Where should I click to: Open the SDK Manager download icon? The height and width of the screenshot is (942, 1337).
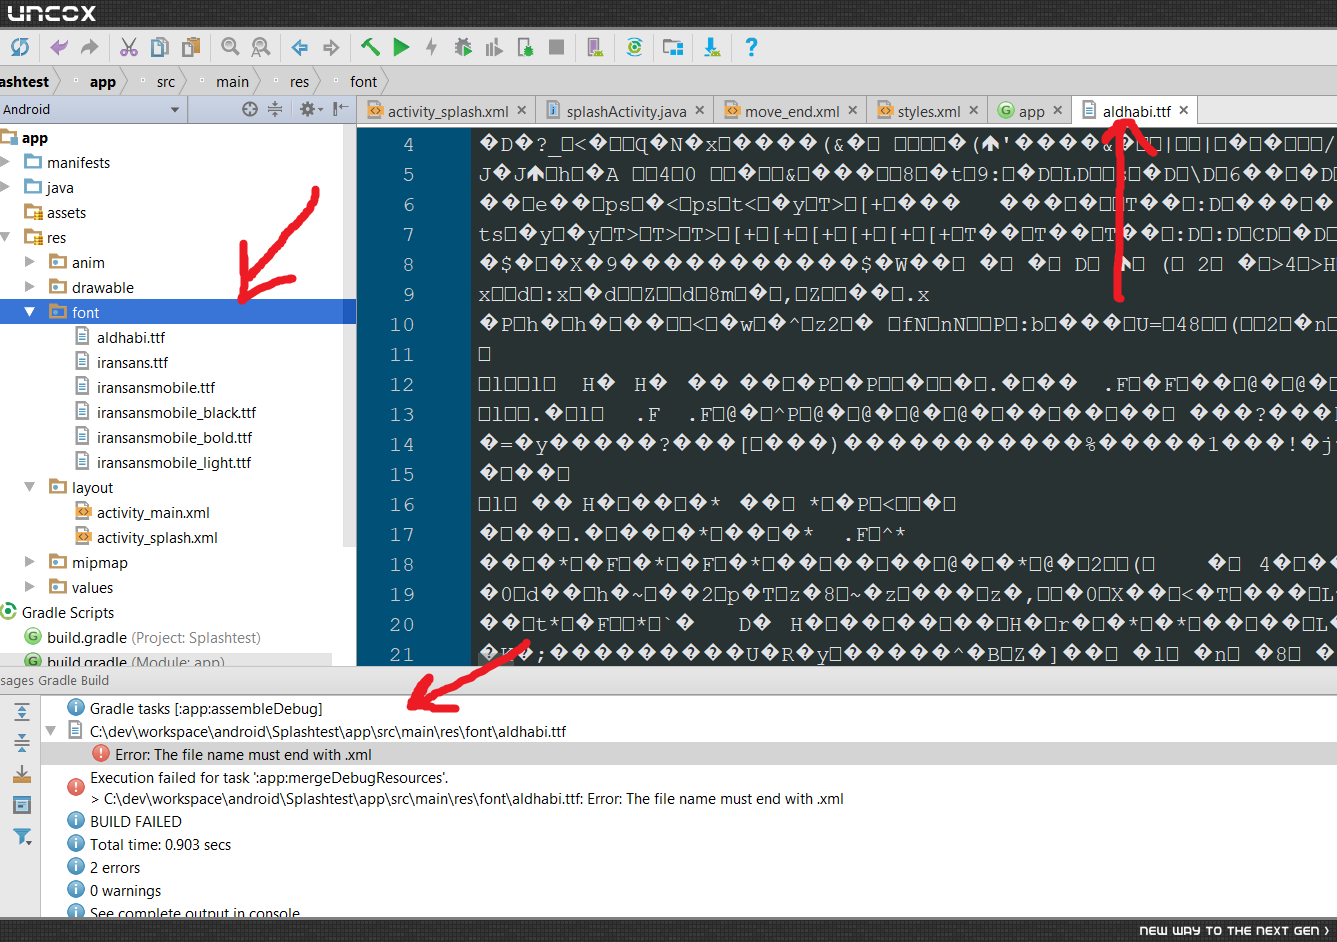[712, 47]
